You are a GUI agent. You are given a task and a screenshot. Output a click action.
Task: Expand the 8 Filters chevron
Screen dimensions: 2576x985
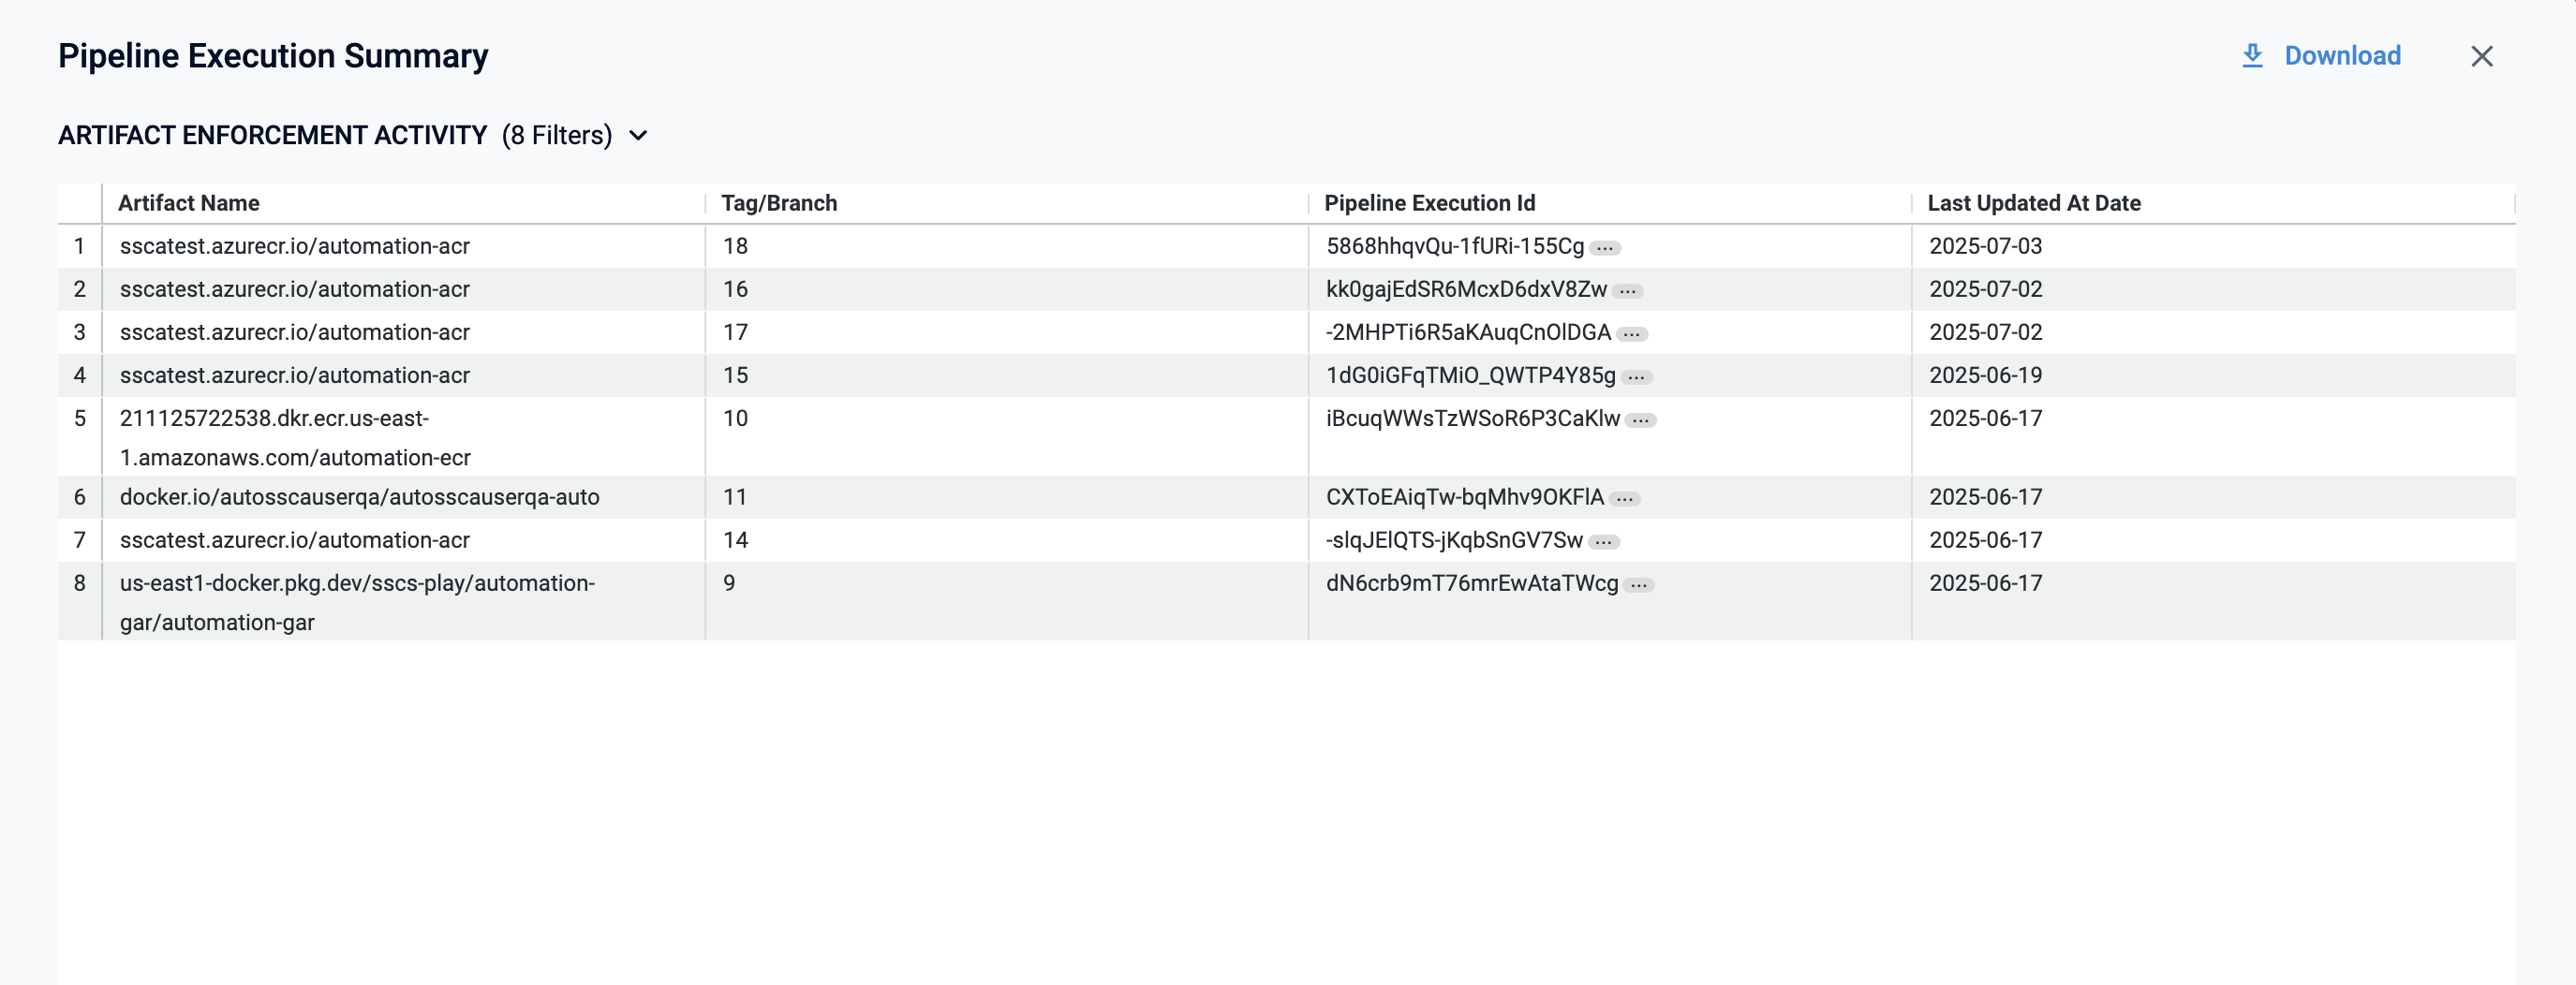(x=638, y=136)
